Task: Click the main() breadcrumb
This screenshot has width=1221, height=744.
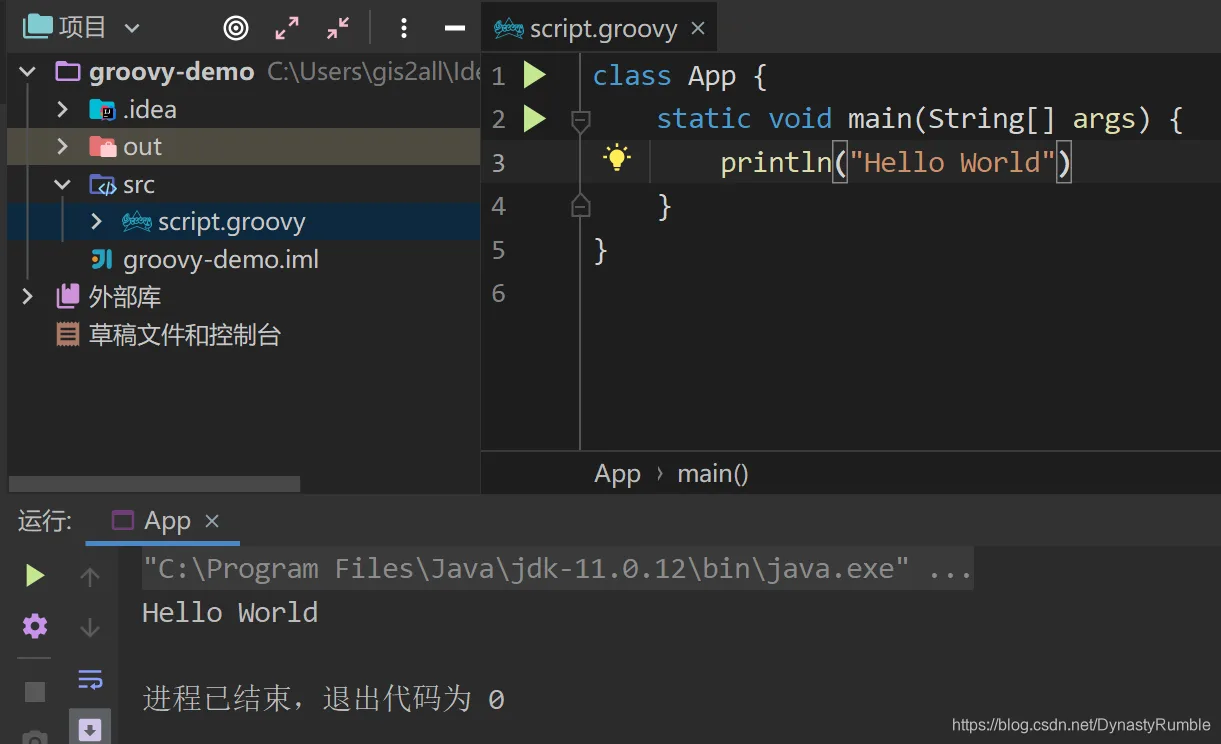Action: (x=713, y=474)
